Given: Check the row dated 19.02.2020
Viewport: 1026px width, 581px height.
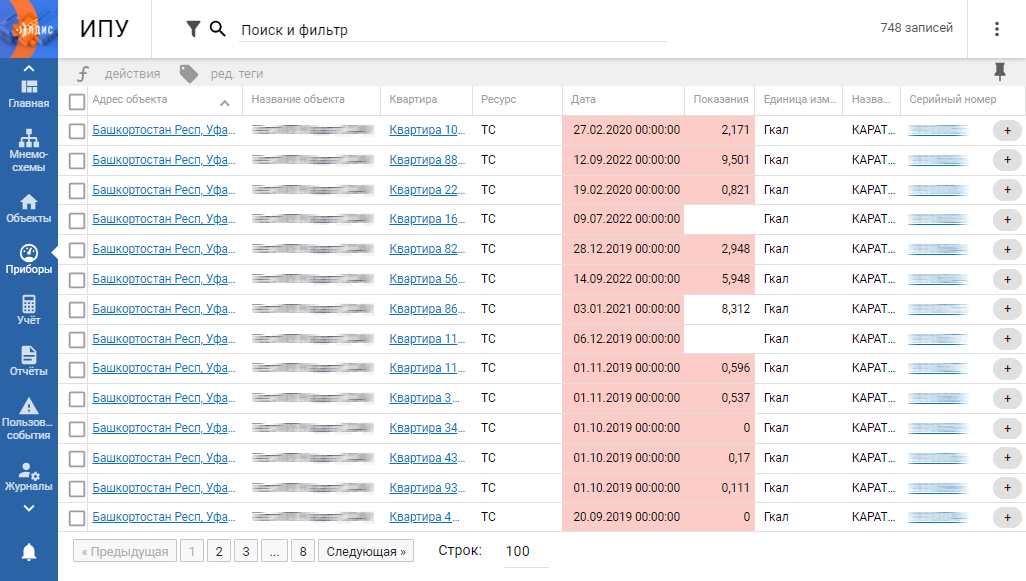Looking at the screenshot, I should pos(77,191).
